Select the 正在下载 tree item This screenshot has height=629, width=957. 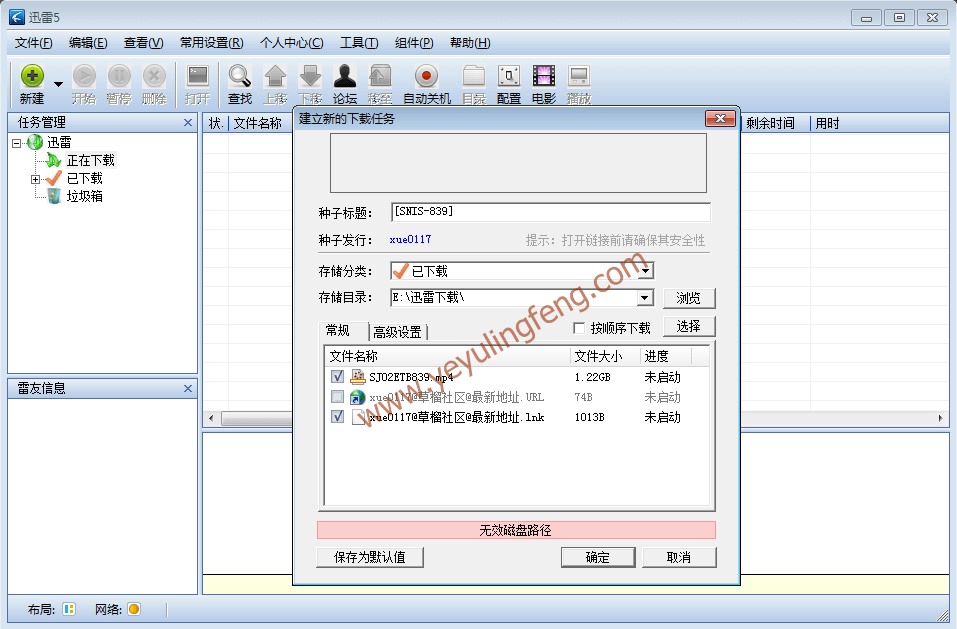[x=90, y=160]
